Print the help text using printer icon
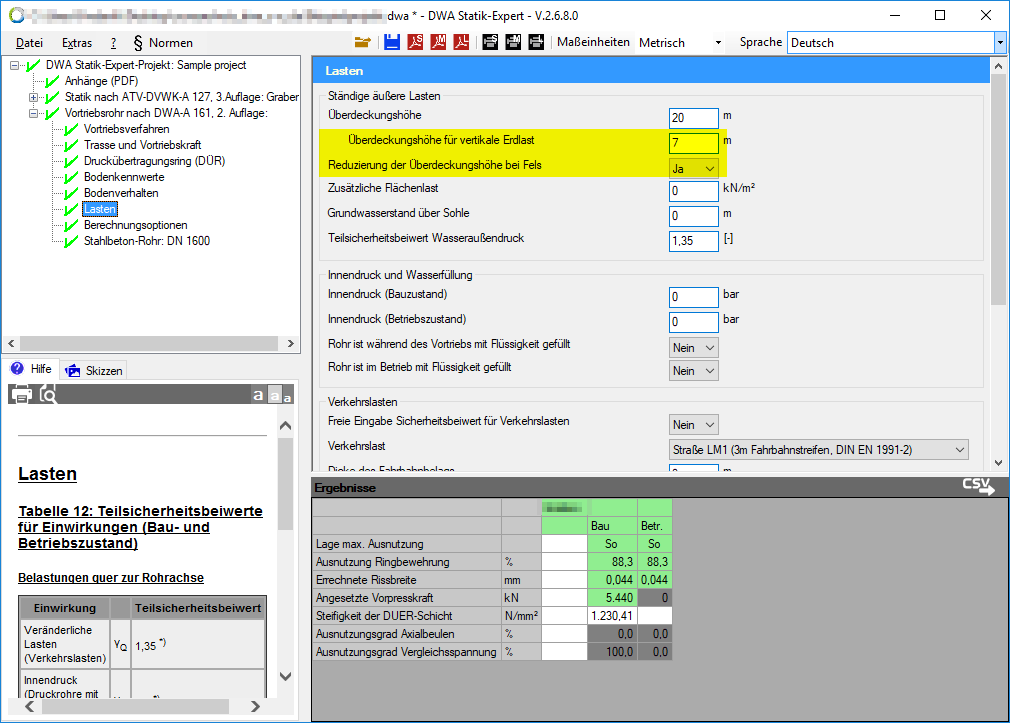 click(x=21, y=394)
